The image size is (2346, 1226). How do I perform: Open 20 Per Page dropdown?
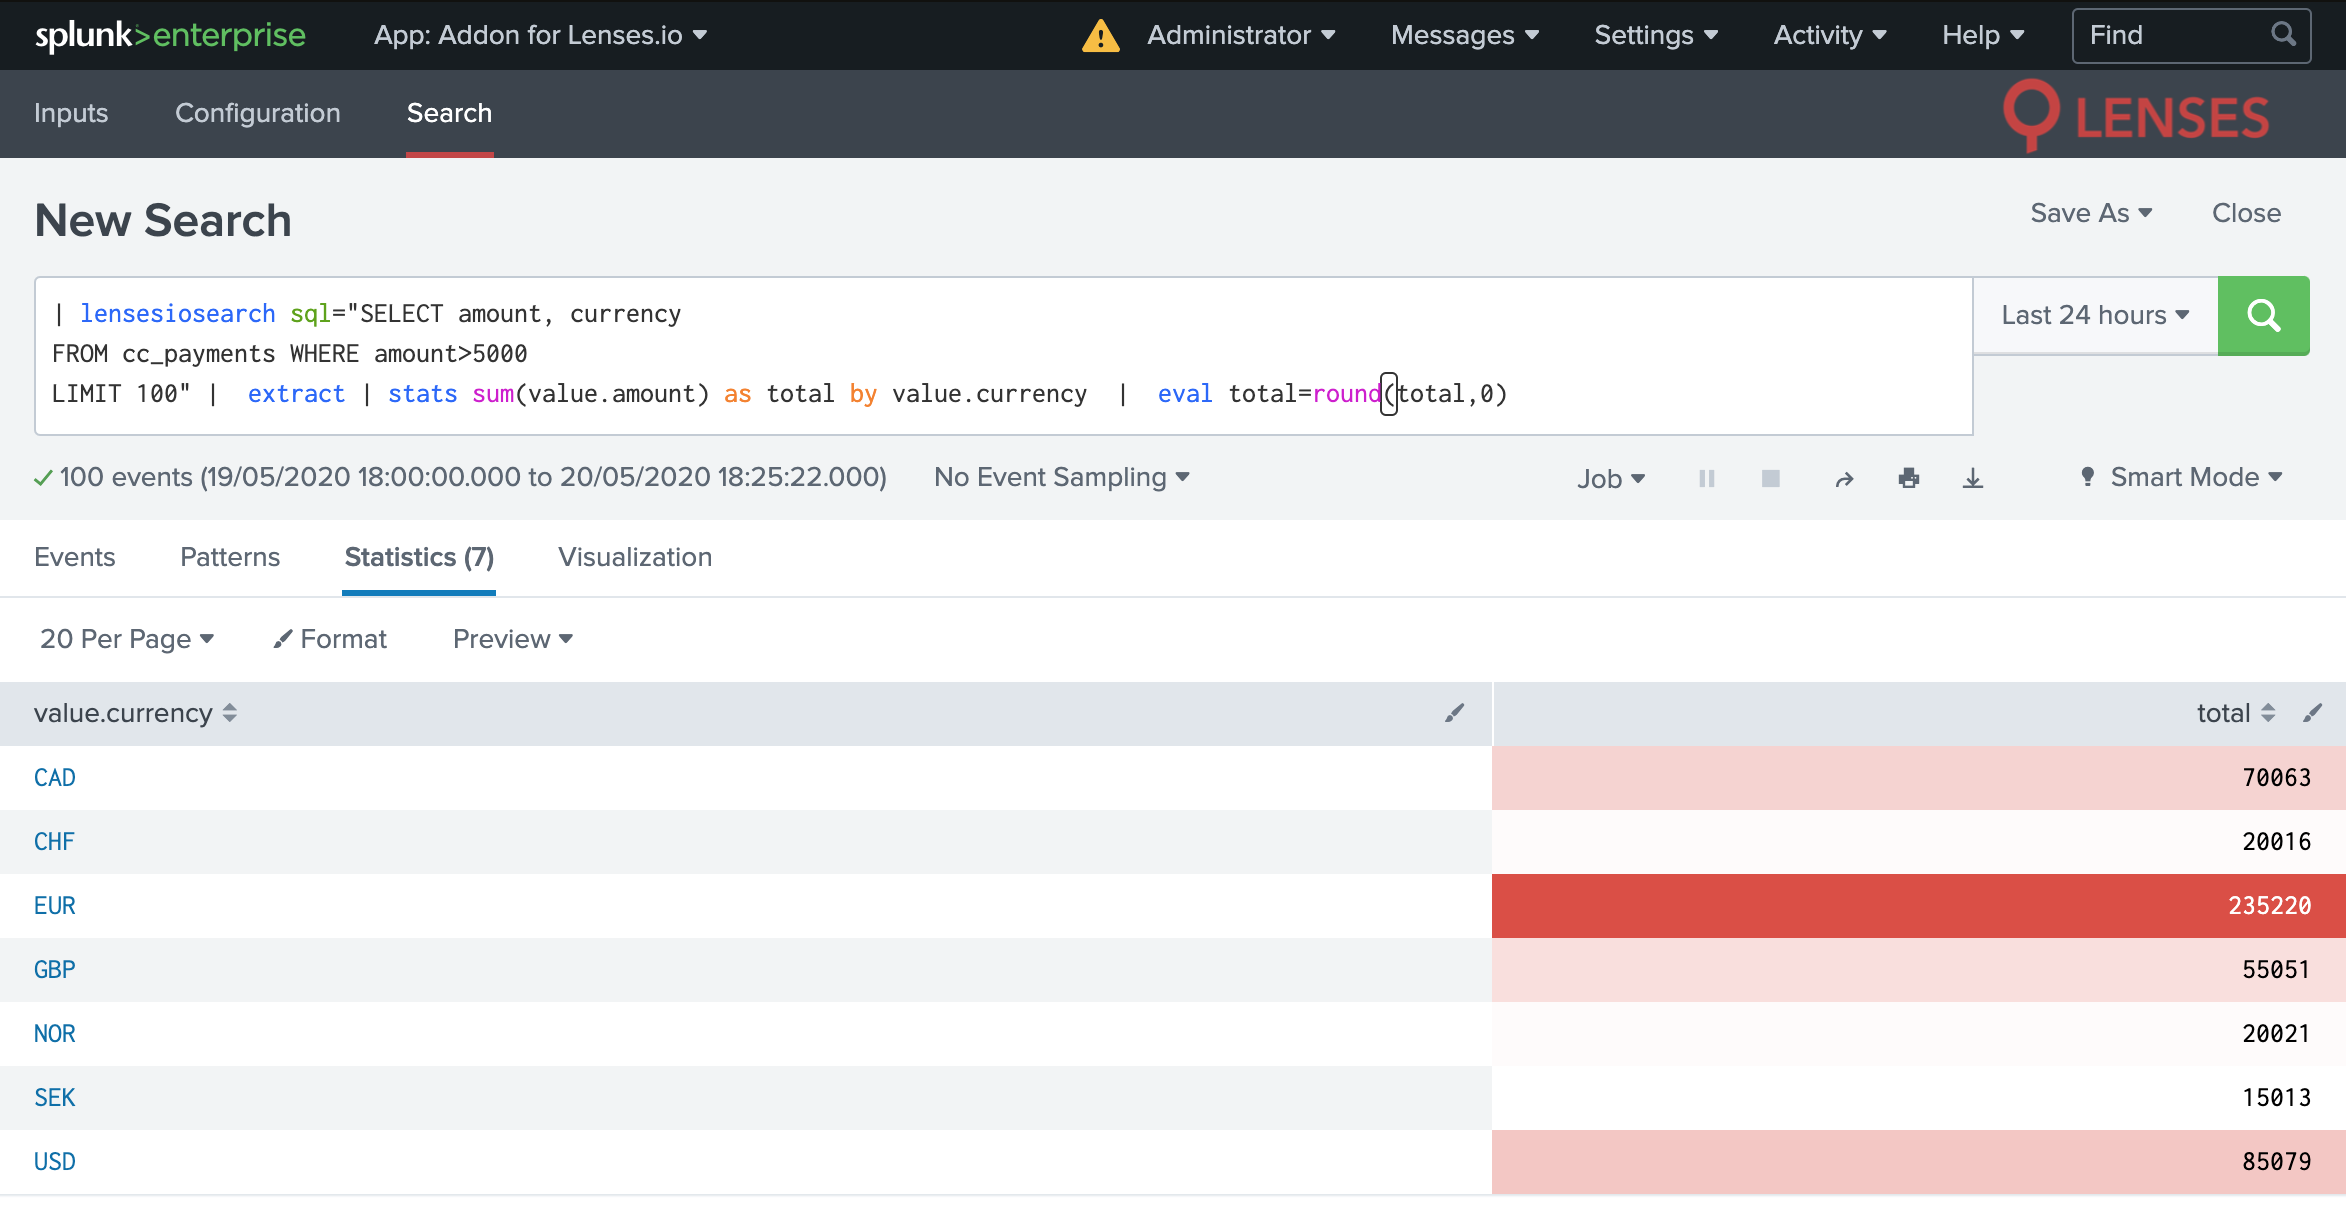127,639
